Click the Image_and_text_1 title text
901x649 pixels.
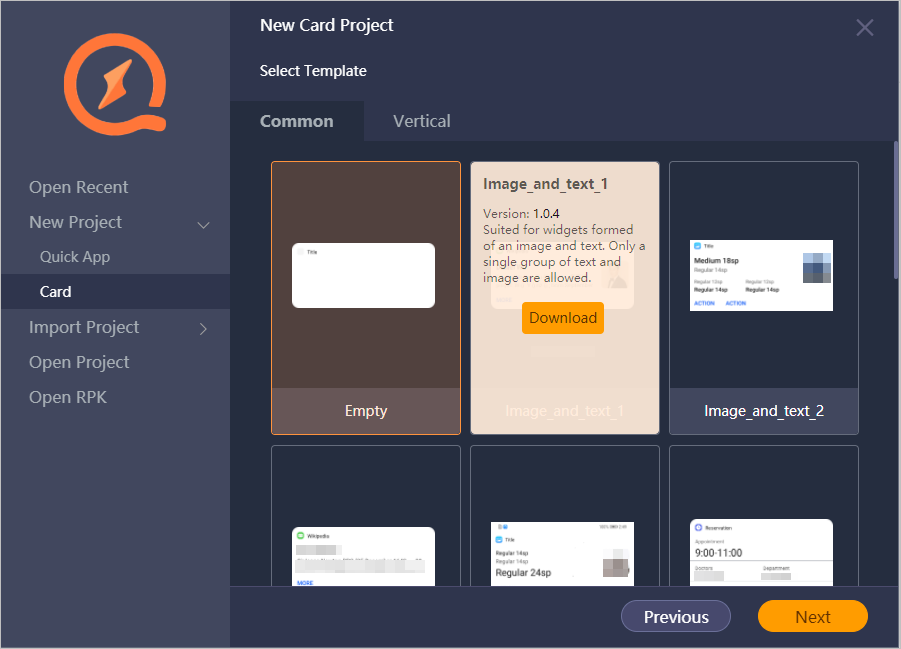pyautogui.click(x=545, y=184)
